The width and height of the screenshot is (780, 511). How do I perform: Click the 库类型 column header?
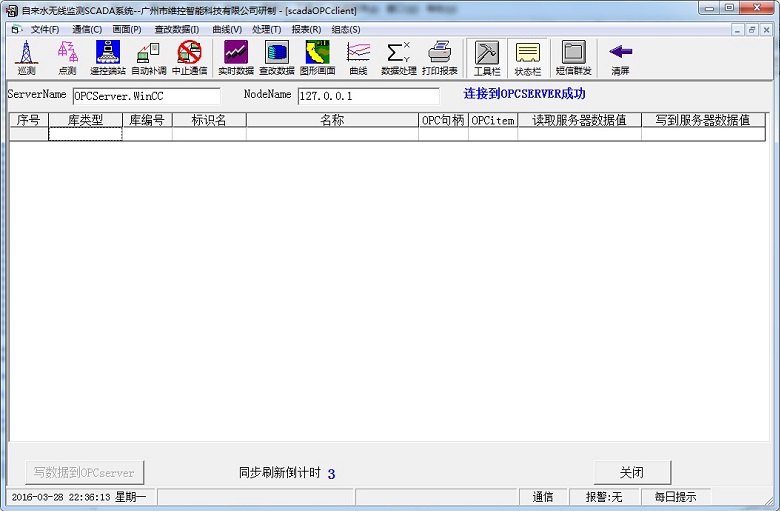point(85,120)
